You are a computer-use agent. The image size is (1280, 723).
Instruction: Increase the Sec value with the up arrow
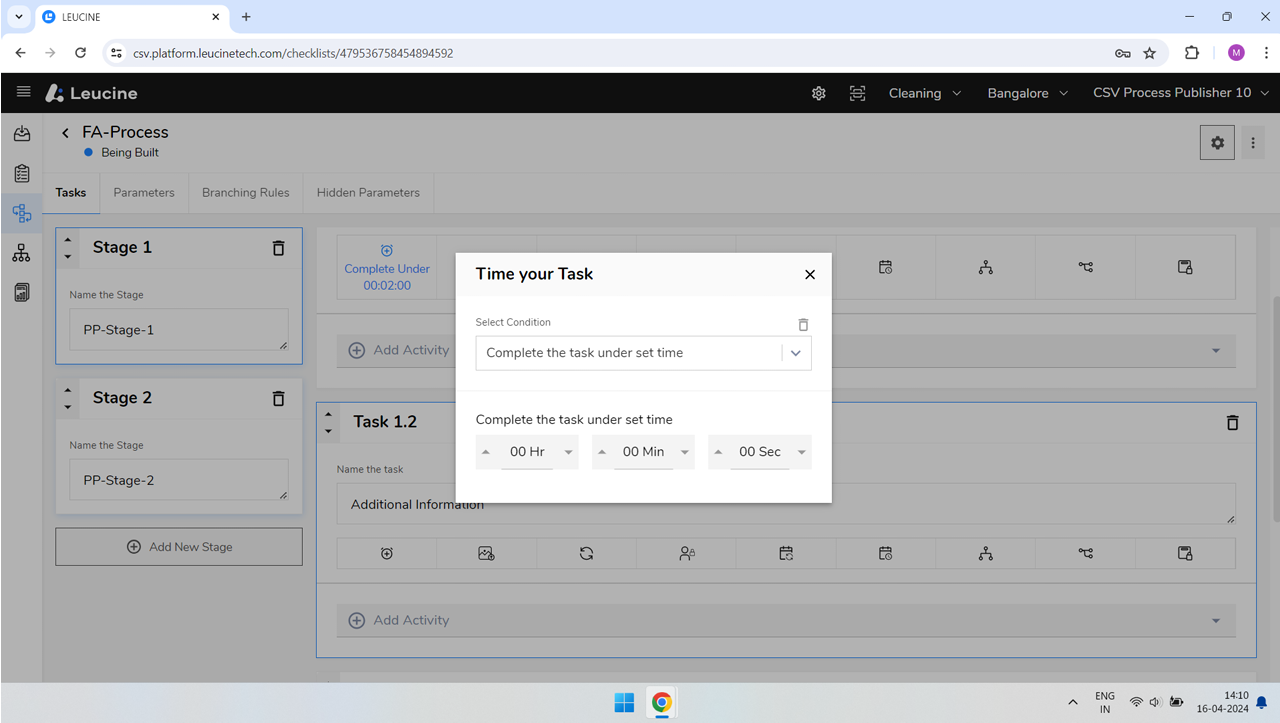(x=718, y=452)
